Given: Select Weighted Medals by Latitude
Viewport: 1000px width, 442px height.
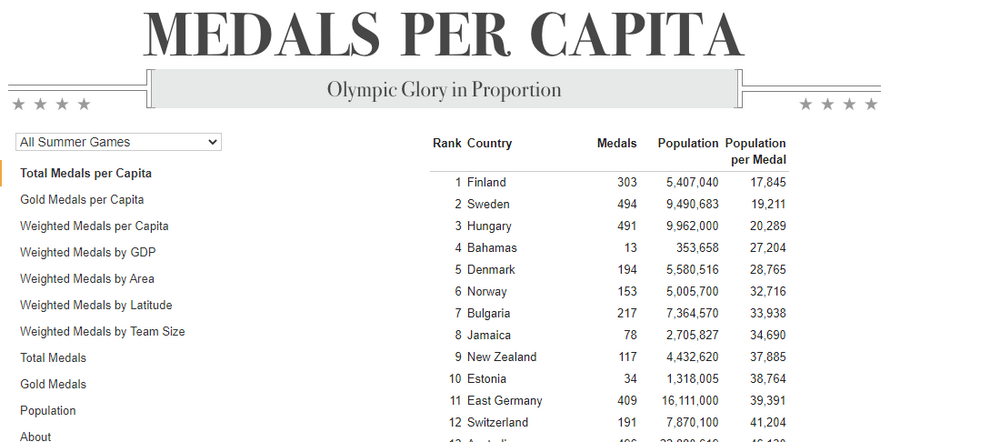Looking at the screenshot, I should [96, 305].
